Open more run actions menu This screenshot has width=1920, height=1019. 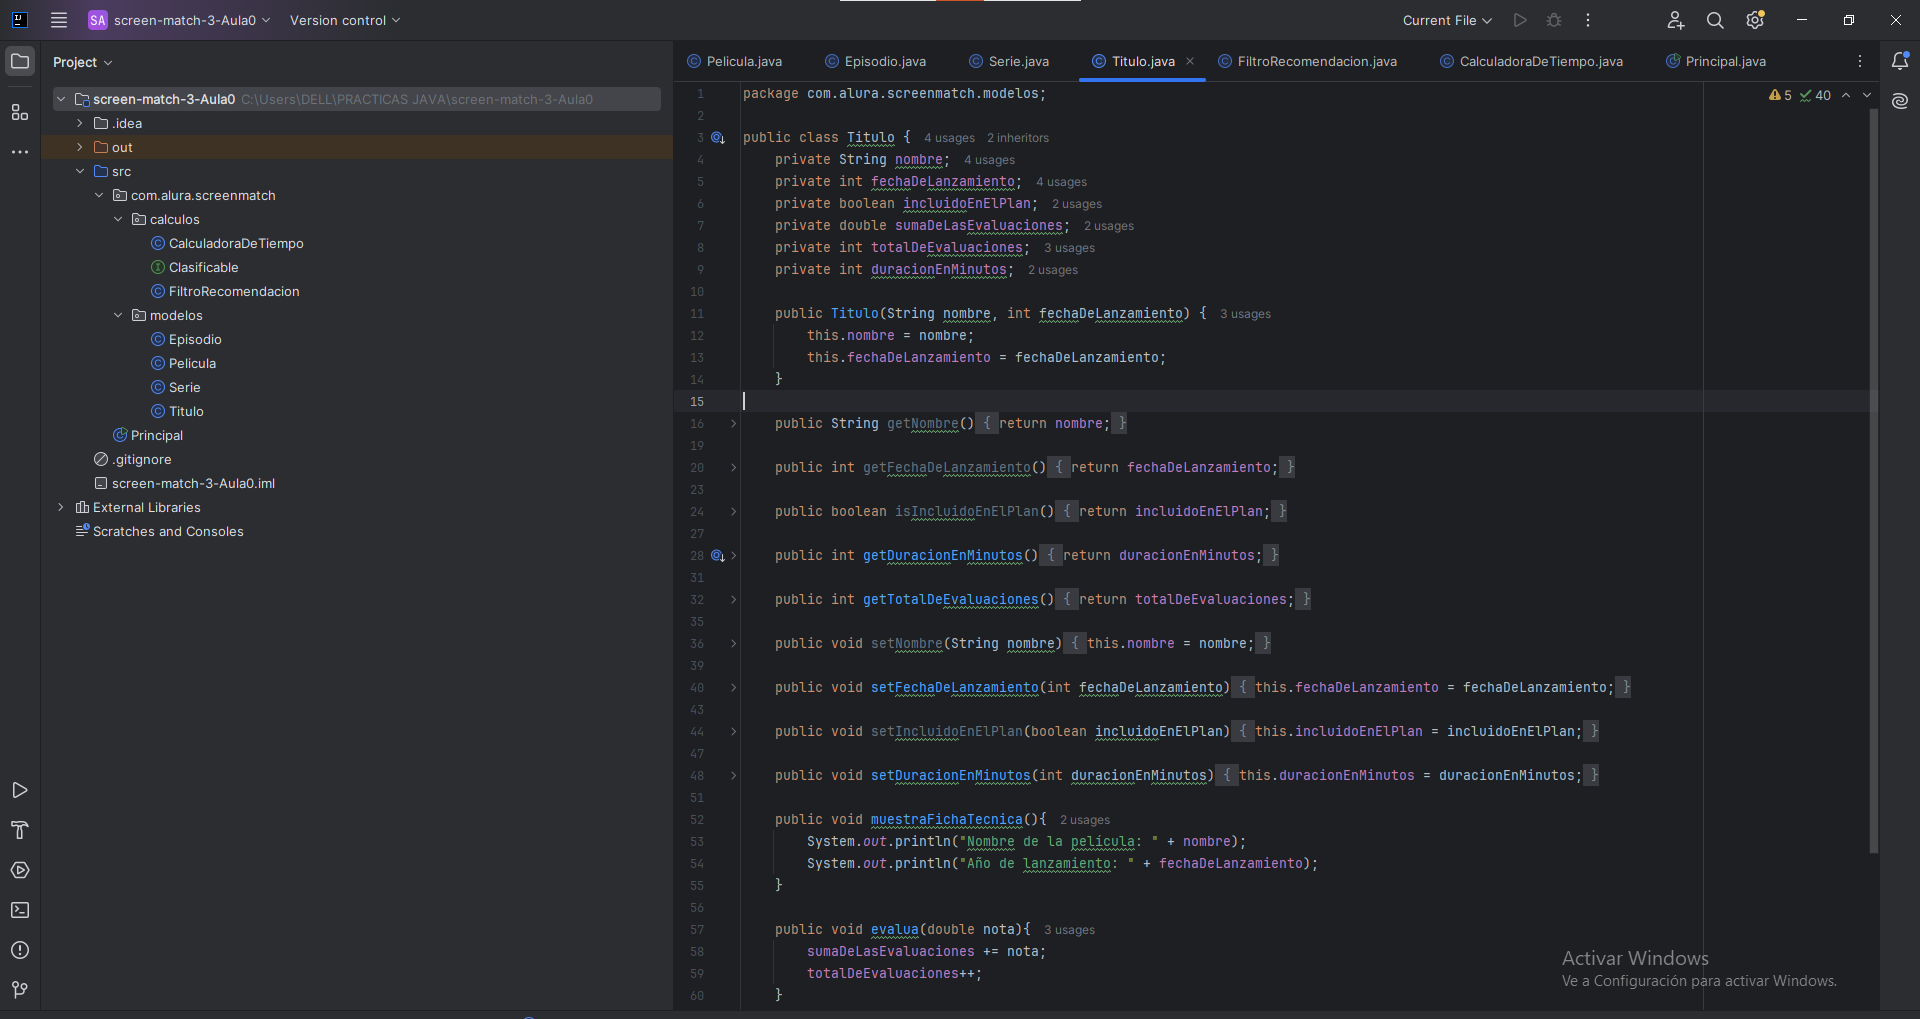click(x=1588, y=20)
